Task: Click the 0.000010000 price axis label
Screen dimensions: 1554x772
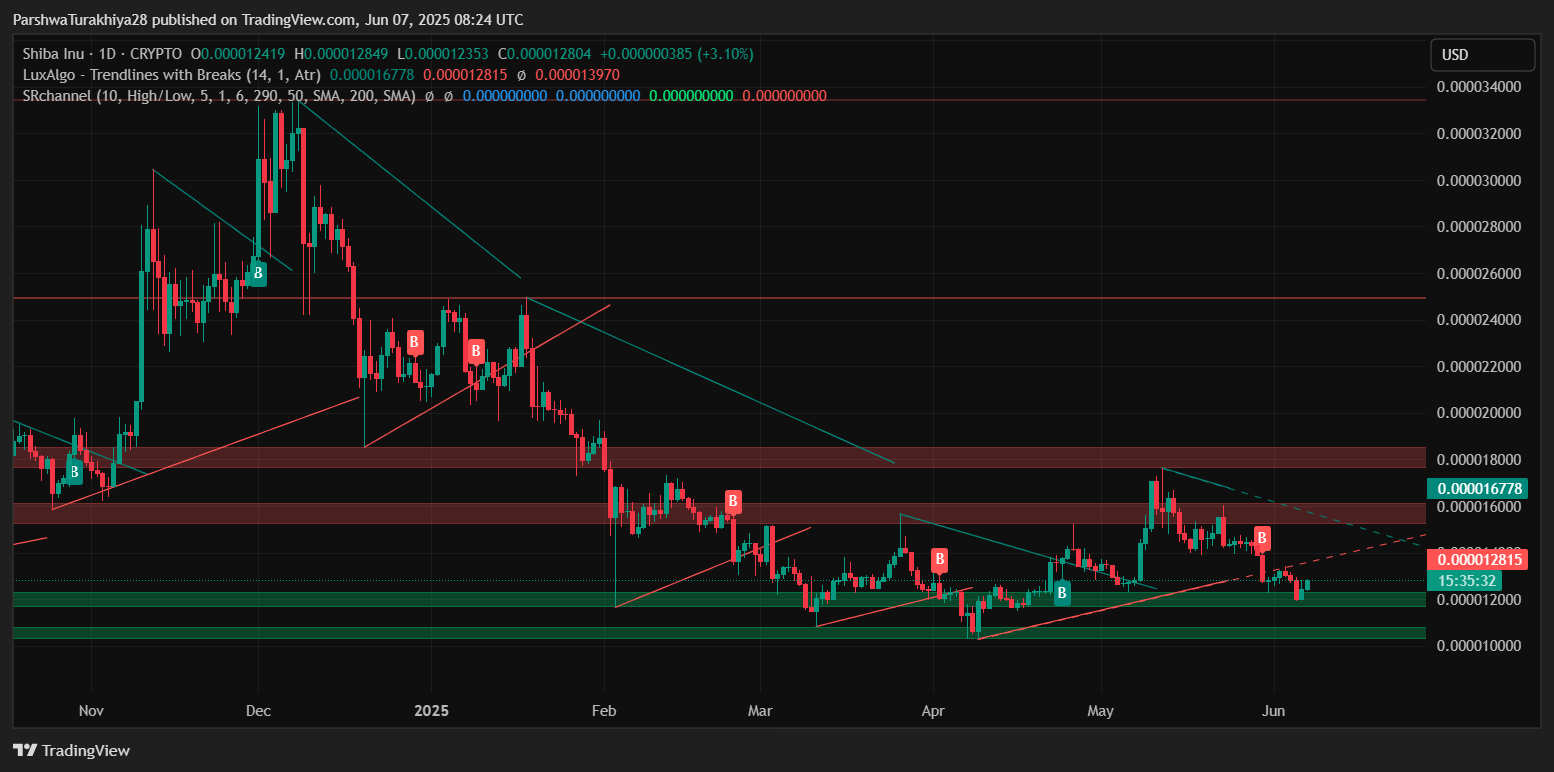Action: (x=1479, y=646)
